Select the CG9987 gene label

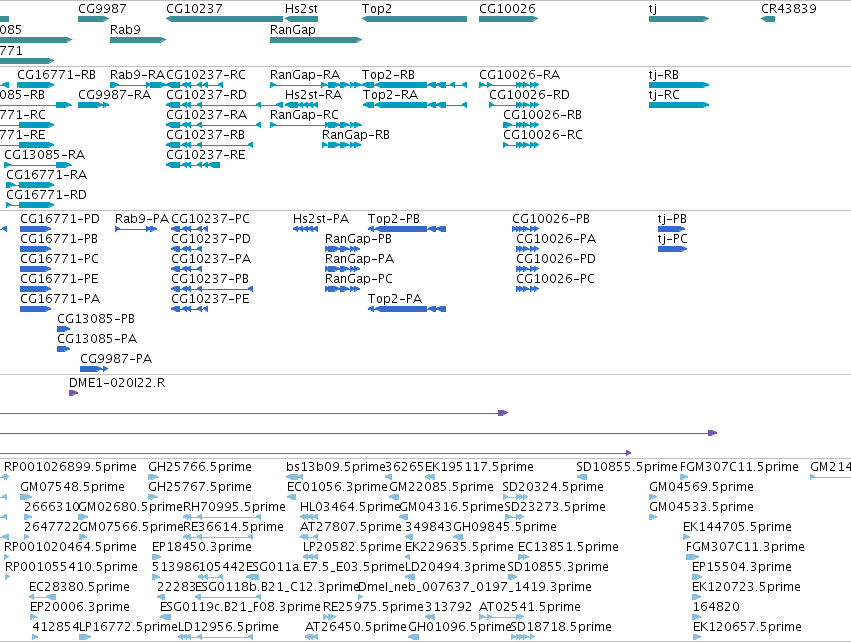[102, 9]
